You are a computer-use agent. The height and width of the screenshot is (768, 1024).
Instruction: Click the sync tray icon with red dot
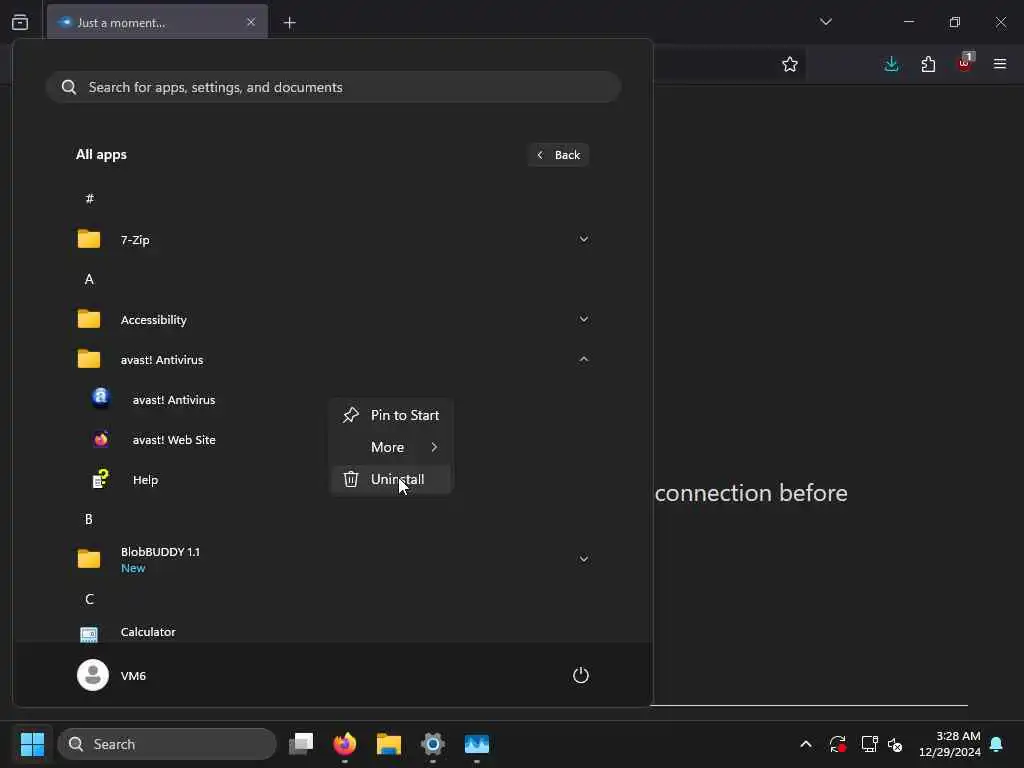[838, 744]
